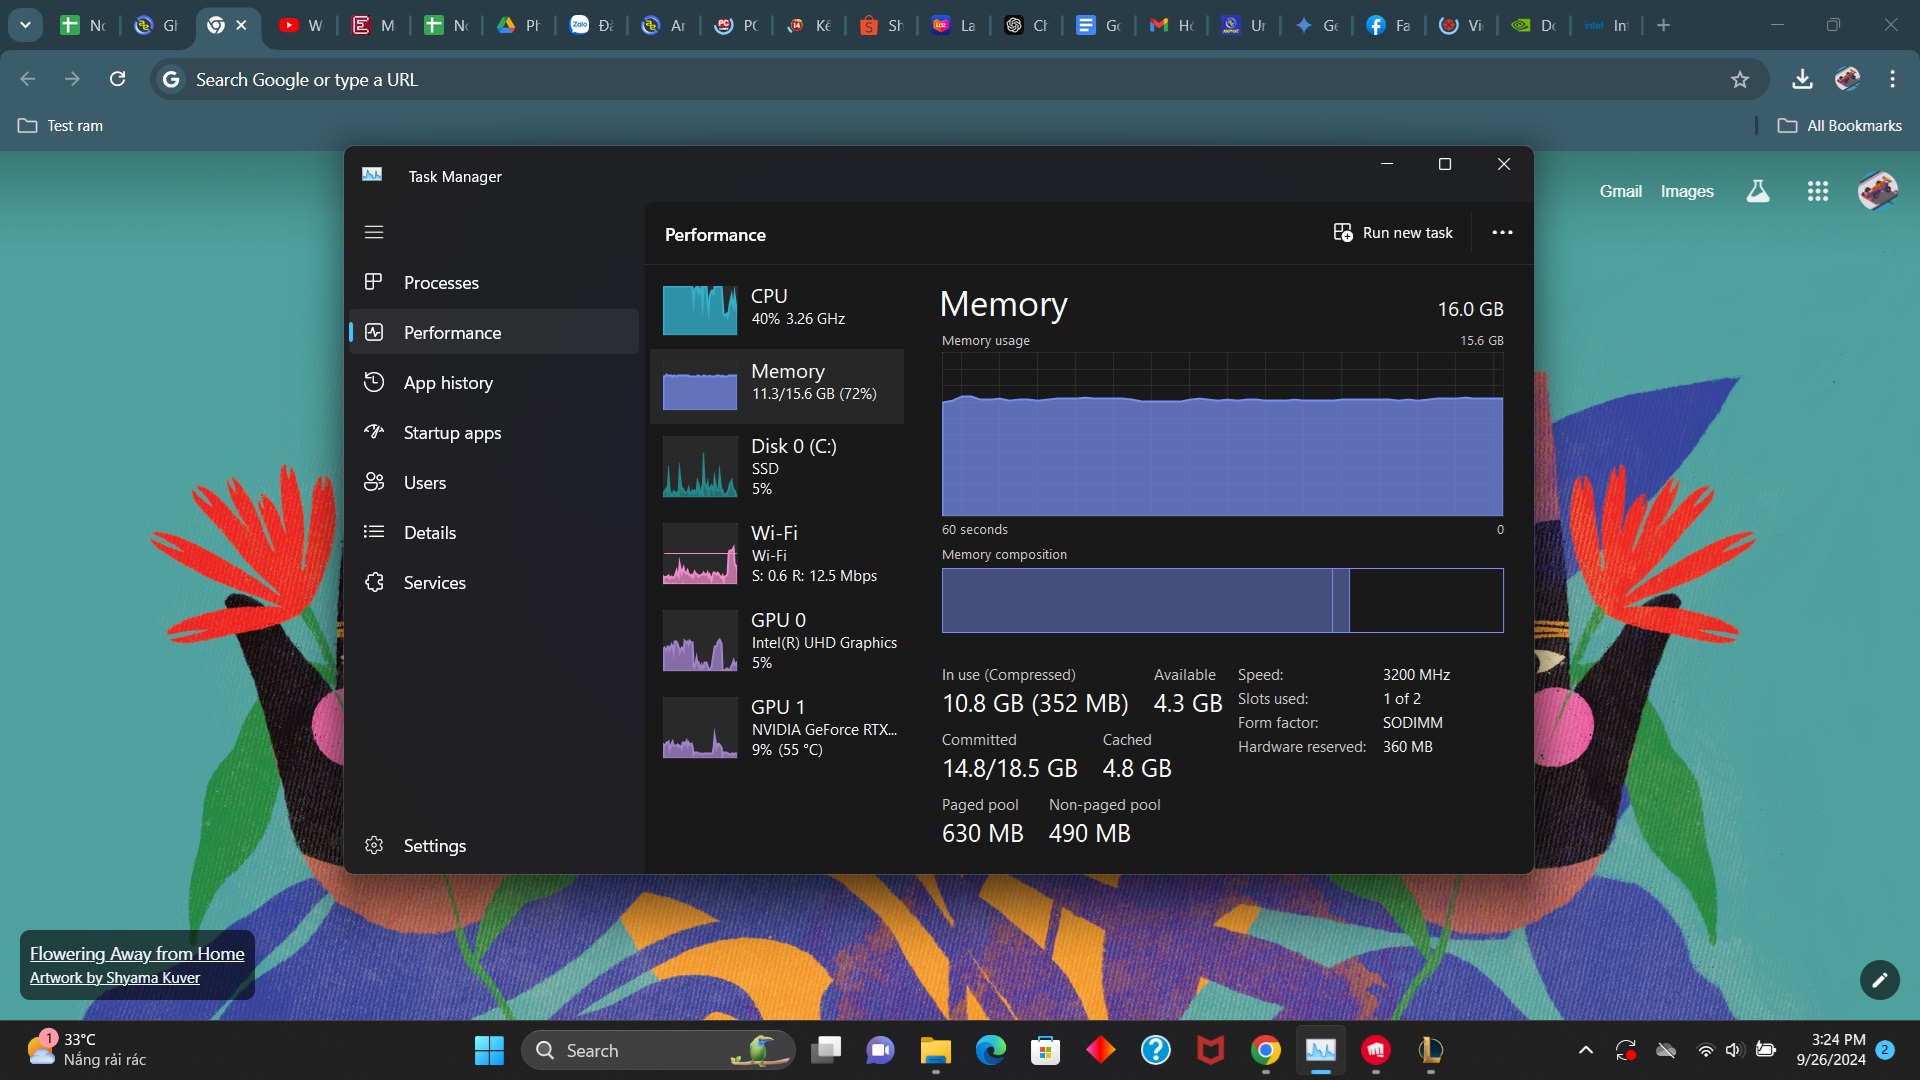Screen dimensions: 1920x1080
Task: Switch to the Intel tab in Chrome
Action: point(1606,26)
